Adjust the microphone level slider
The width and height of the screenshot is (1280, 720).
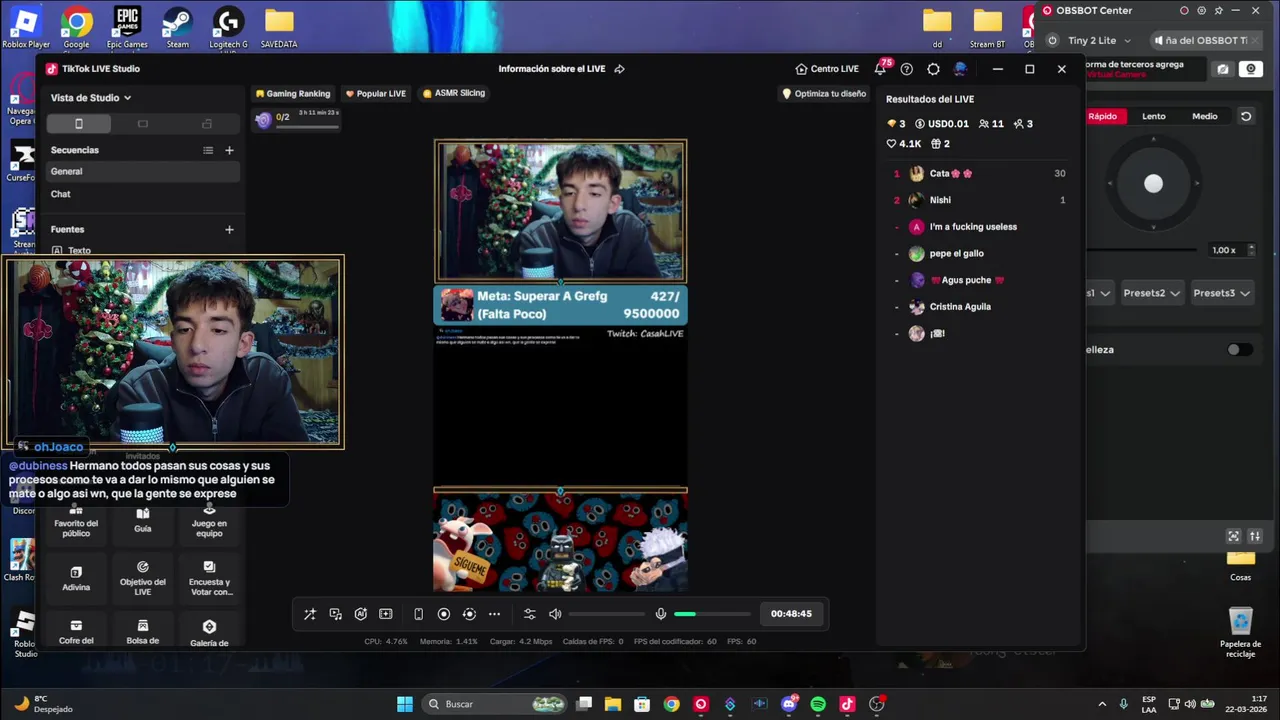pos(712,614)
